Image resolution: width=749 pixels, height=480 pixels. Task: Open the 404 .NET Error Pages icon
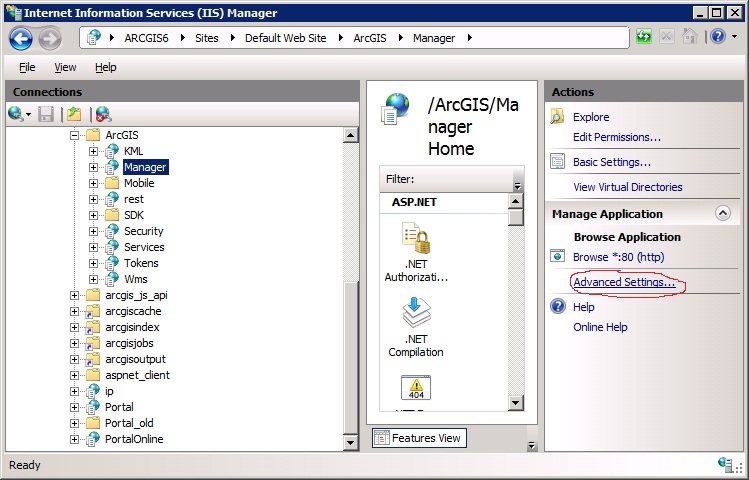[x=416, y=388]
